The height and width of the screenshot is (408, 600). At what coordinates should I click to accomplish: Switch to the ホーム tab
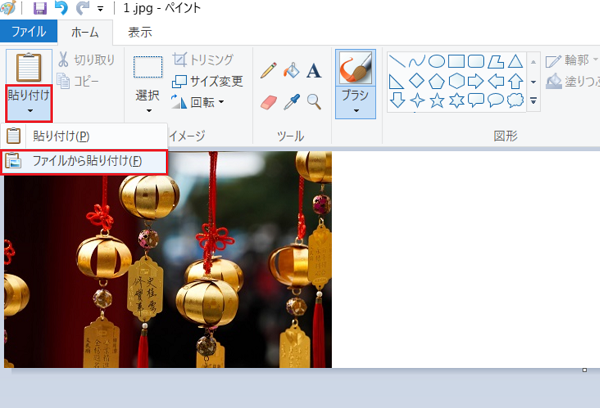85,32
